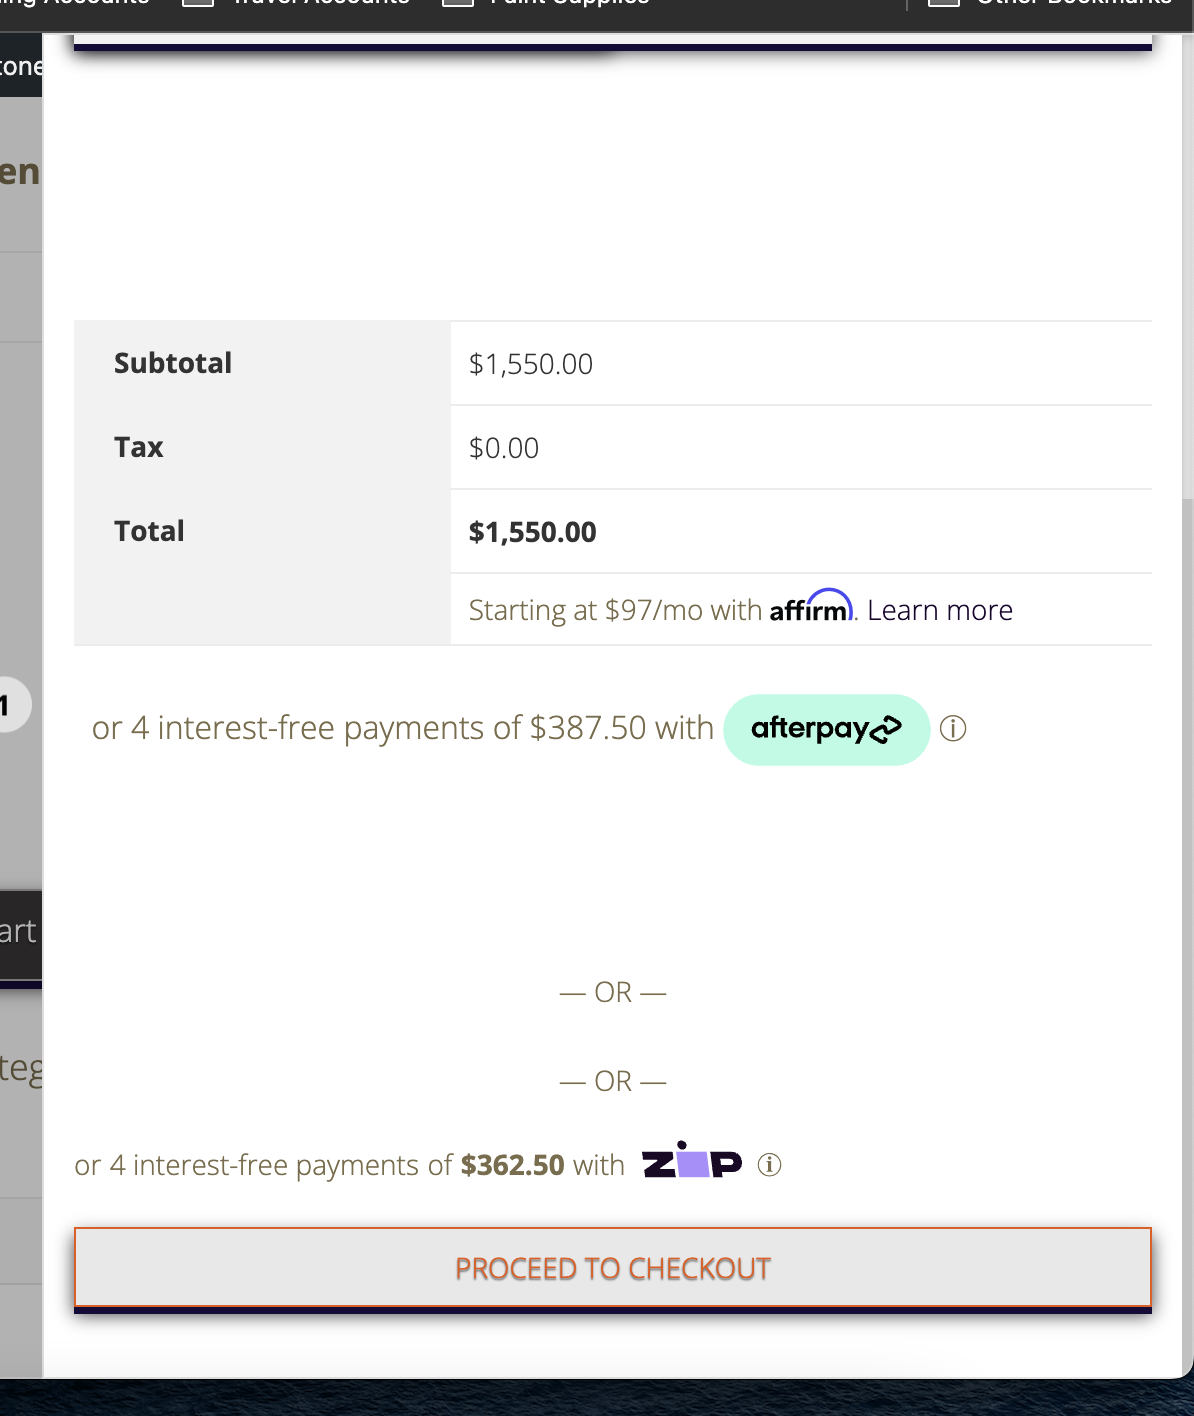Image resolution: width=1194 pixels, height=1416 pixels.
Task: Click the Zip logo
Action: coord(692,1162)
